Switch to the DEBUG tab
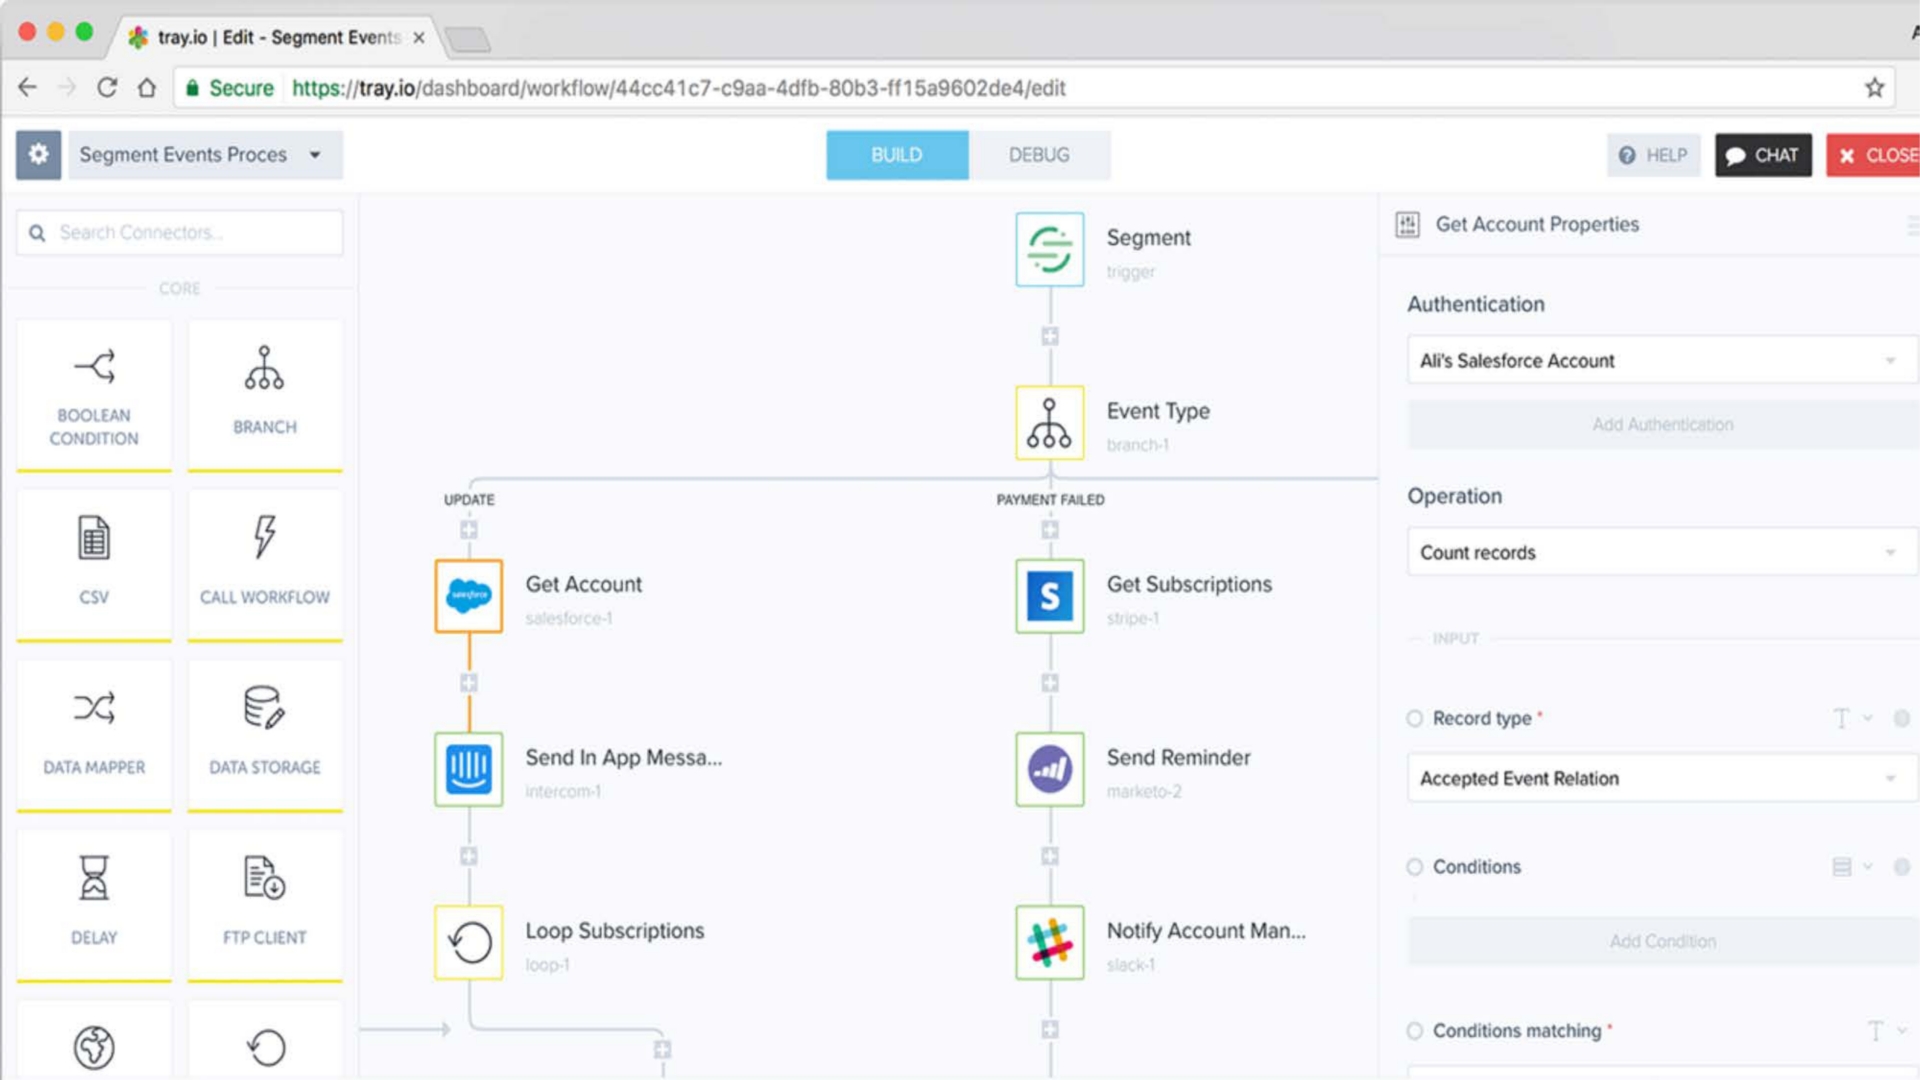The width and height of the screenshot is (1920, 1080). [1039, 155]
